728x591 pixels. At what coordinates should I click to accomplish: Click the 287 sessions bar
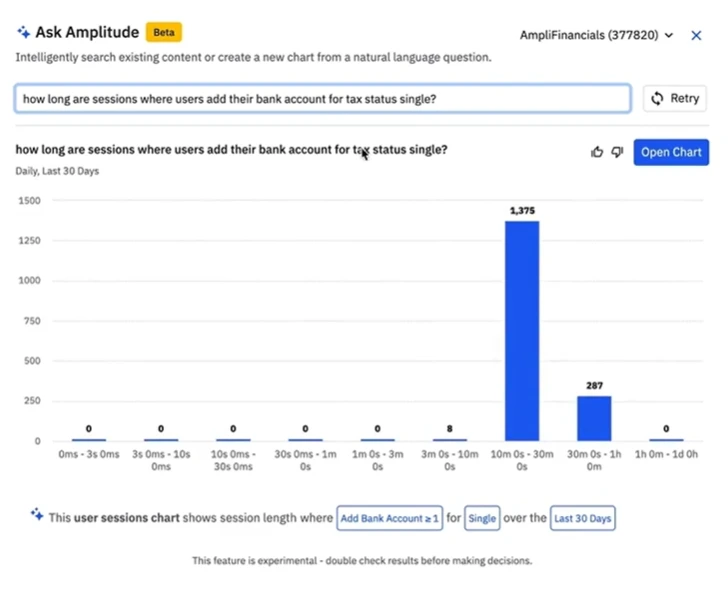pyautogui.click(x=594, y=418)
